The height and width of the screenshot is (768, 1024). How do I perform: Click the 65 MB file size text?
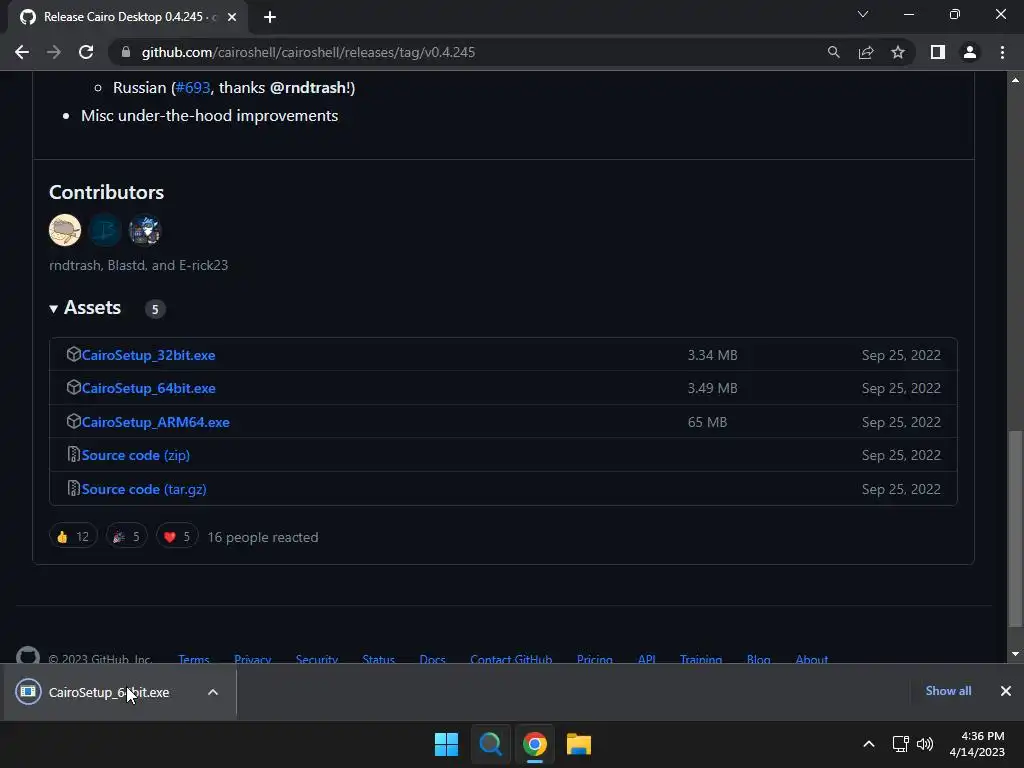pos(707,423)
